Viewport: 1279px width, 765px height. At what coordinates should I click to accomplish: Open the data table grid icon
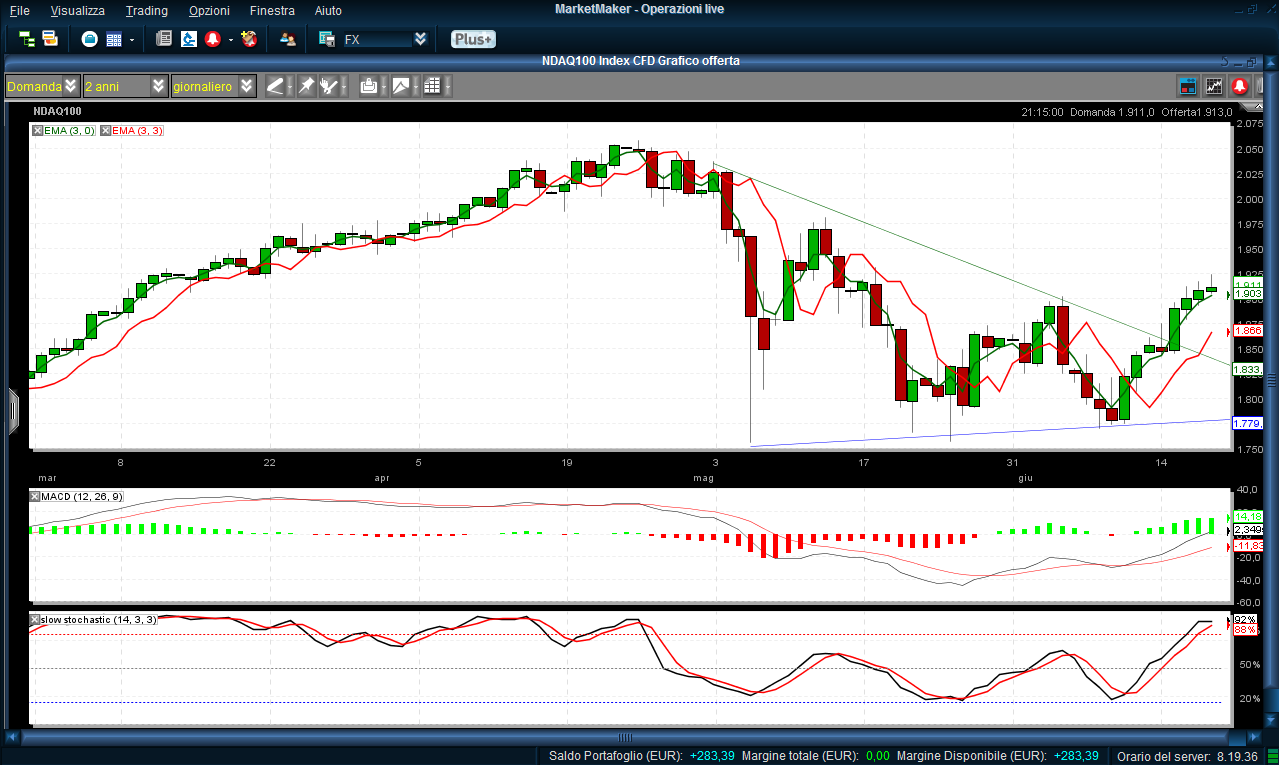432,87
